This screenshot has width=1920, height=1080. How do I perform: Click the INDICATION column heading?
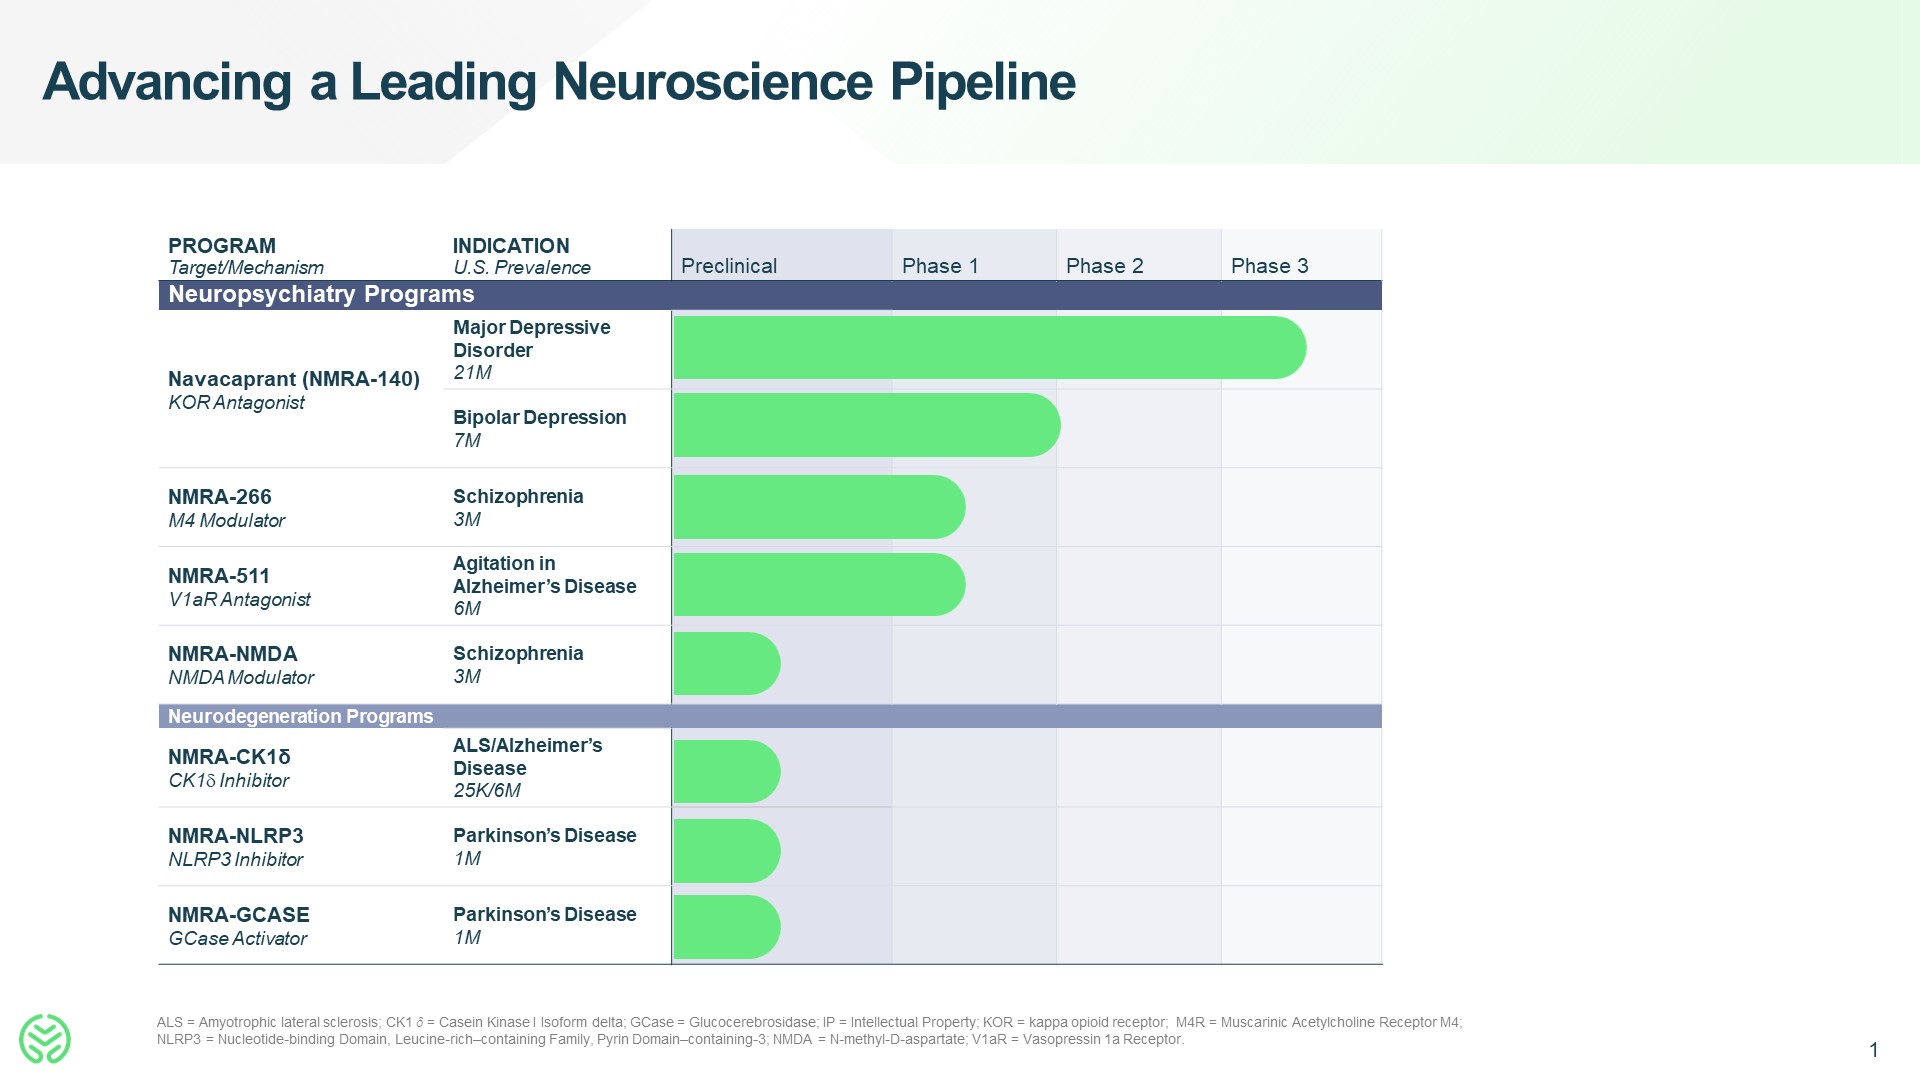tap(511, 246)
